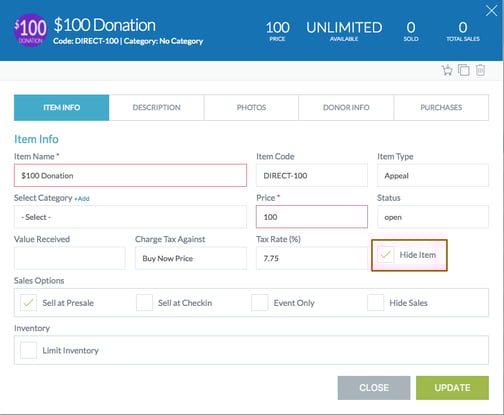Enable the Sell at Checkin checkbox
The image size is (504, 415).
(x=144, y=303)
